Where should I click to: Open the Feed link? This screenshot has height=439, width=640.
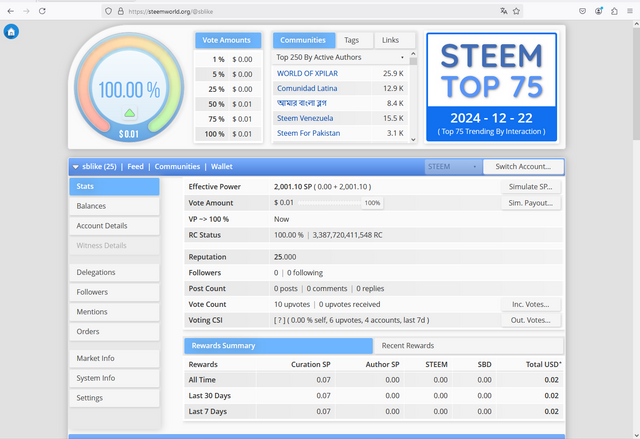coord(136,167)
